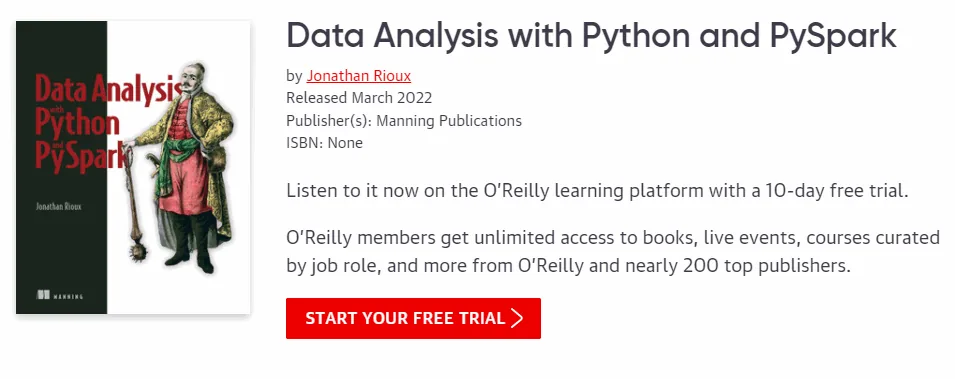955x379 pixels.
Task: Open the Jonathan Rioux author link
Action: (359, 76)
